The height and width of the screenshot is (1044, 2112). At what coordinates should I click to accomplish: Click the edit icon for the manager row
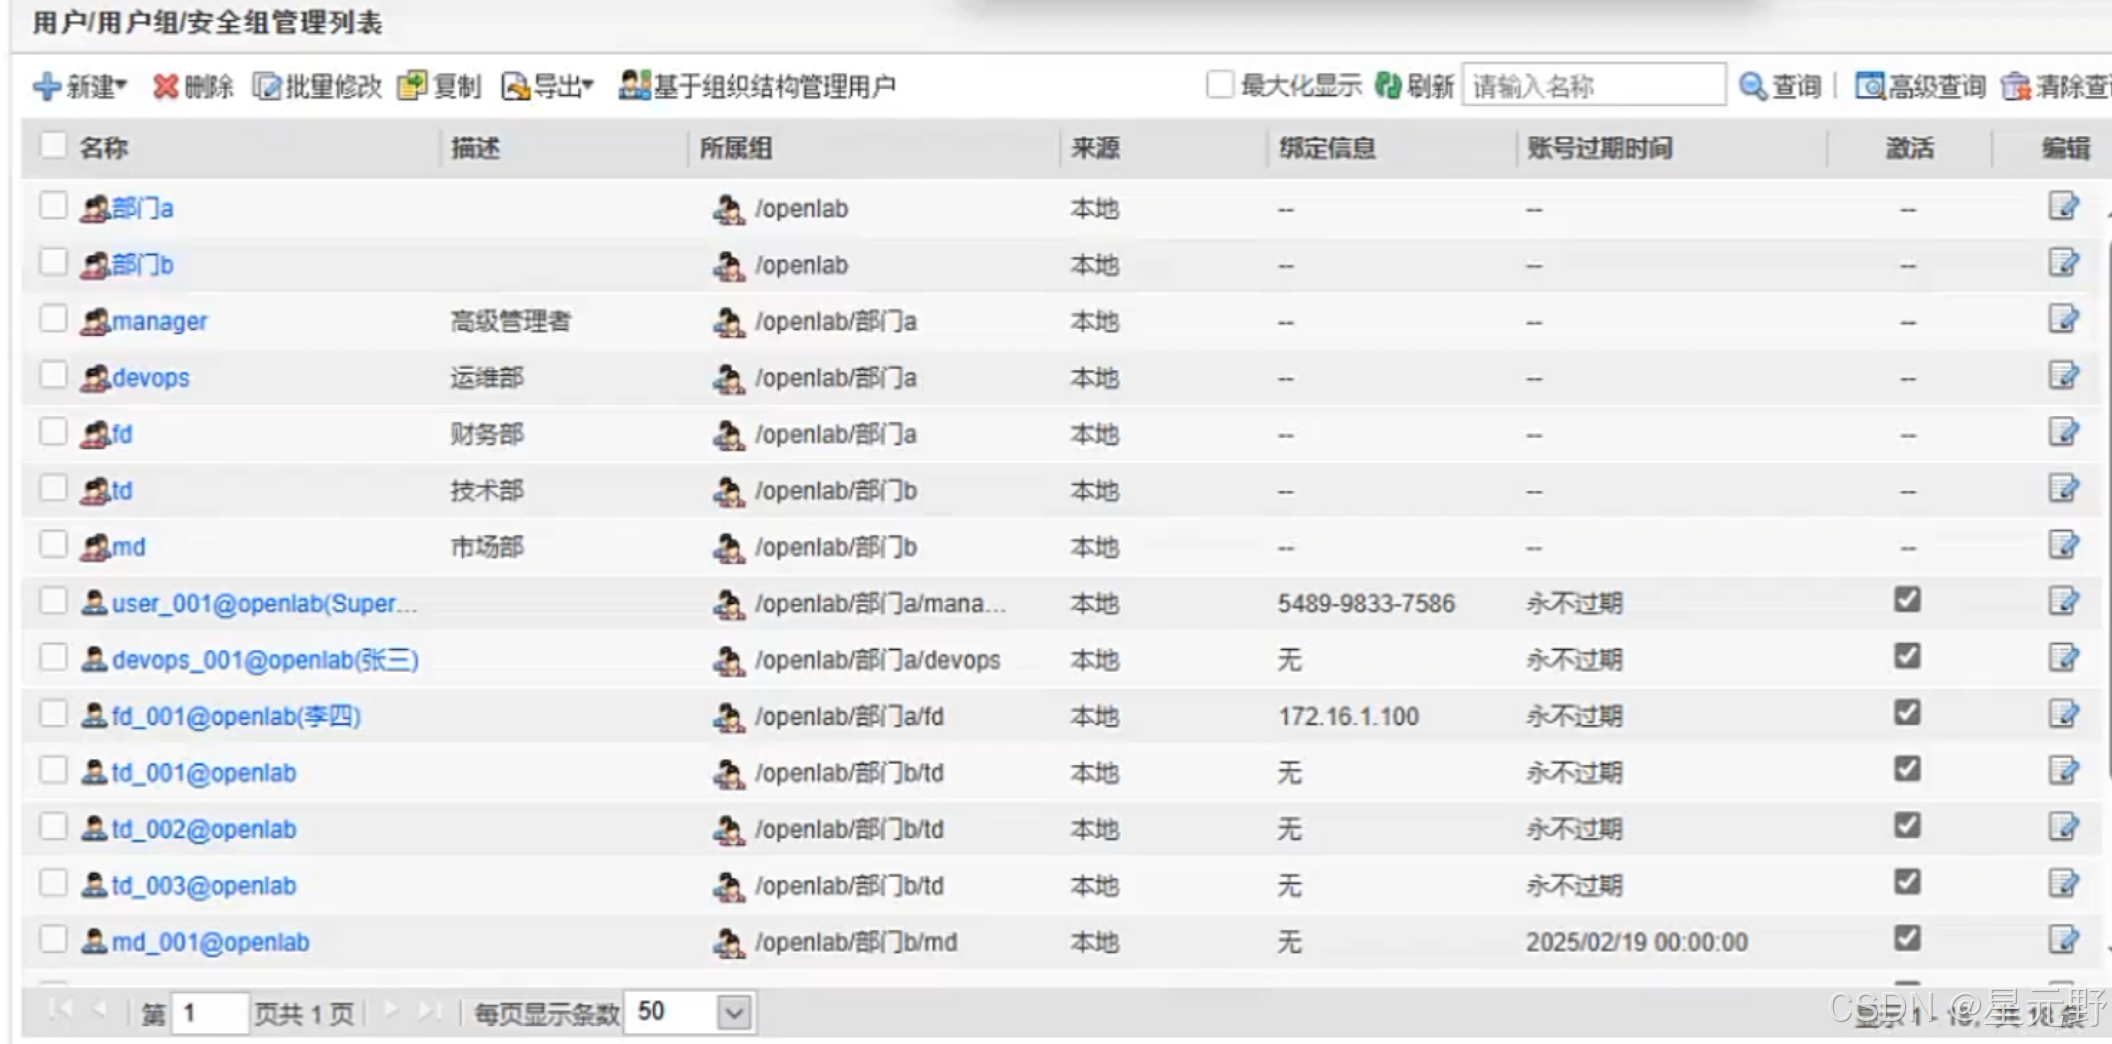tap(2063, 320)
